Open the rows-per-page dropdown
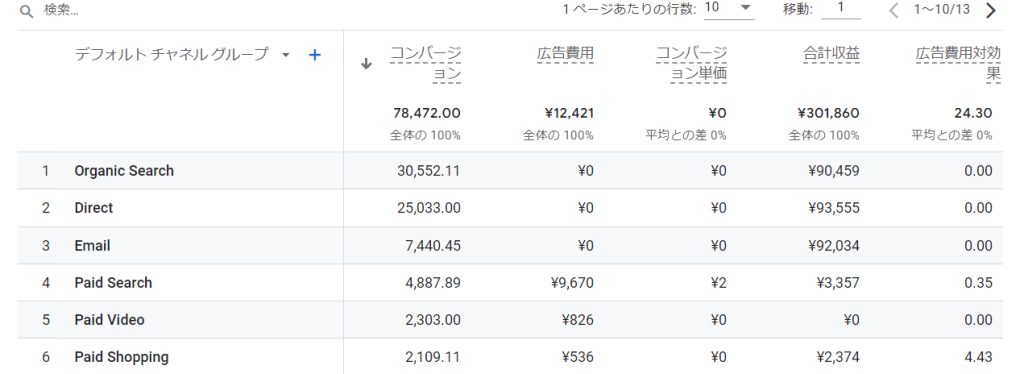The image size is (1024, 374). click(729, 10)
